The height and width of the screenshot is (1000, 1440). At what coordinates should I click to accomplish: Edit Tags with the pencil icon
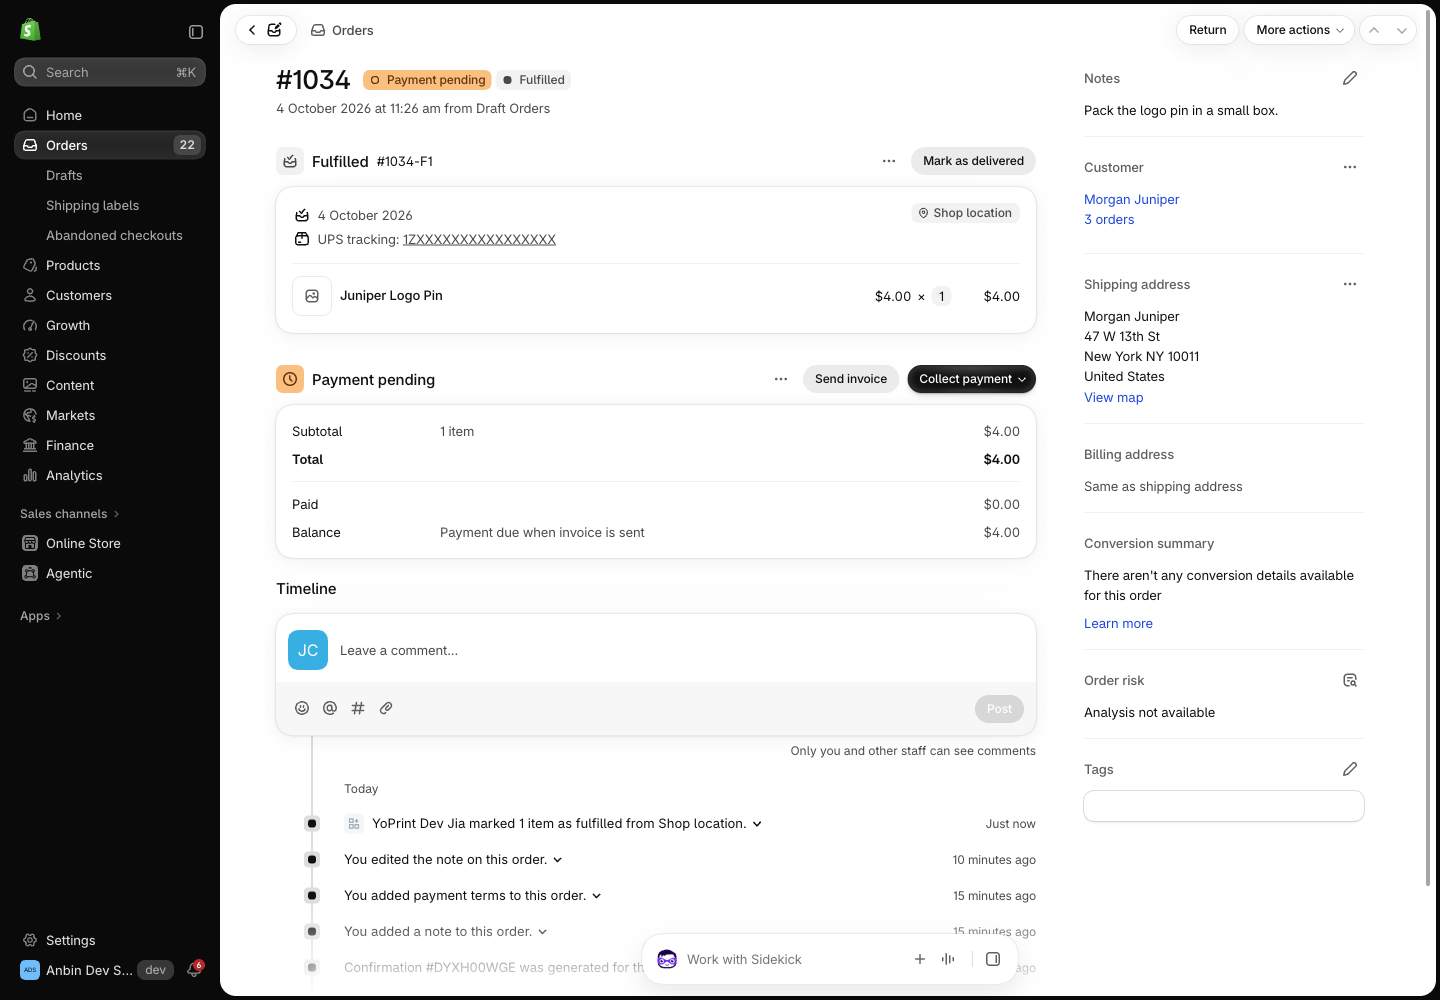tap(1350, 769)
